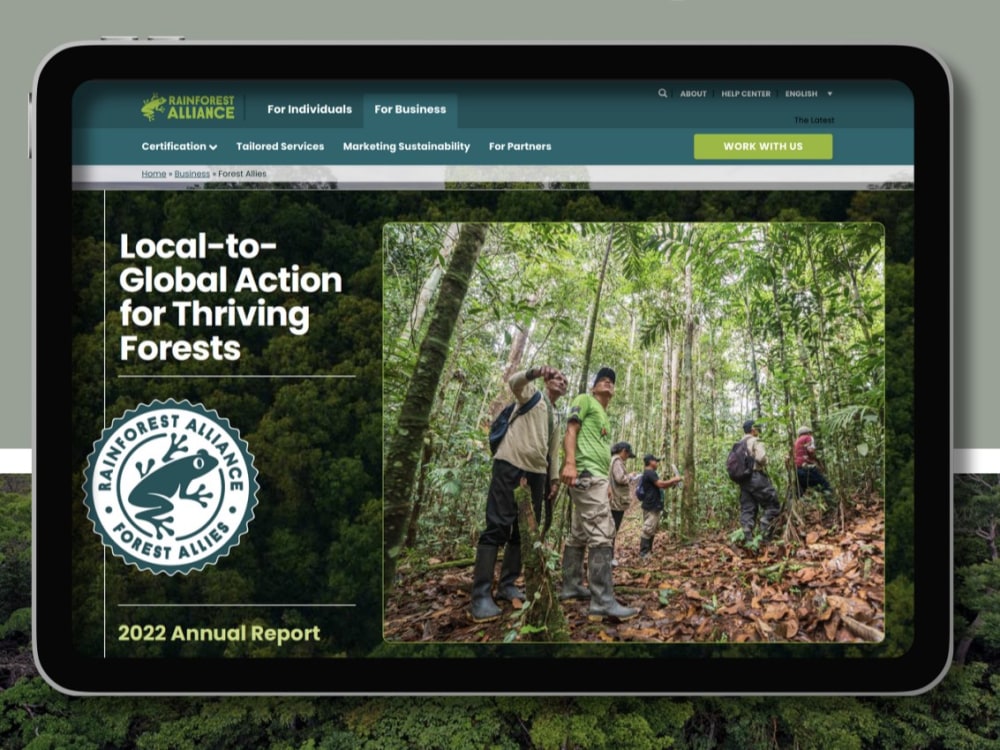Click the forest hikers photo
This screenshot has width=1000, height=750.
pyautogui.click(x=633, y=432)
